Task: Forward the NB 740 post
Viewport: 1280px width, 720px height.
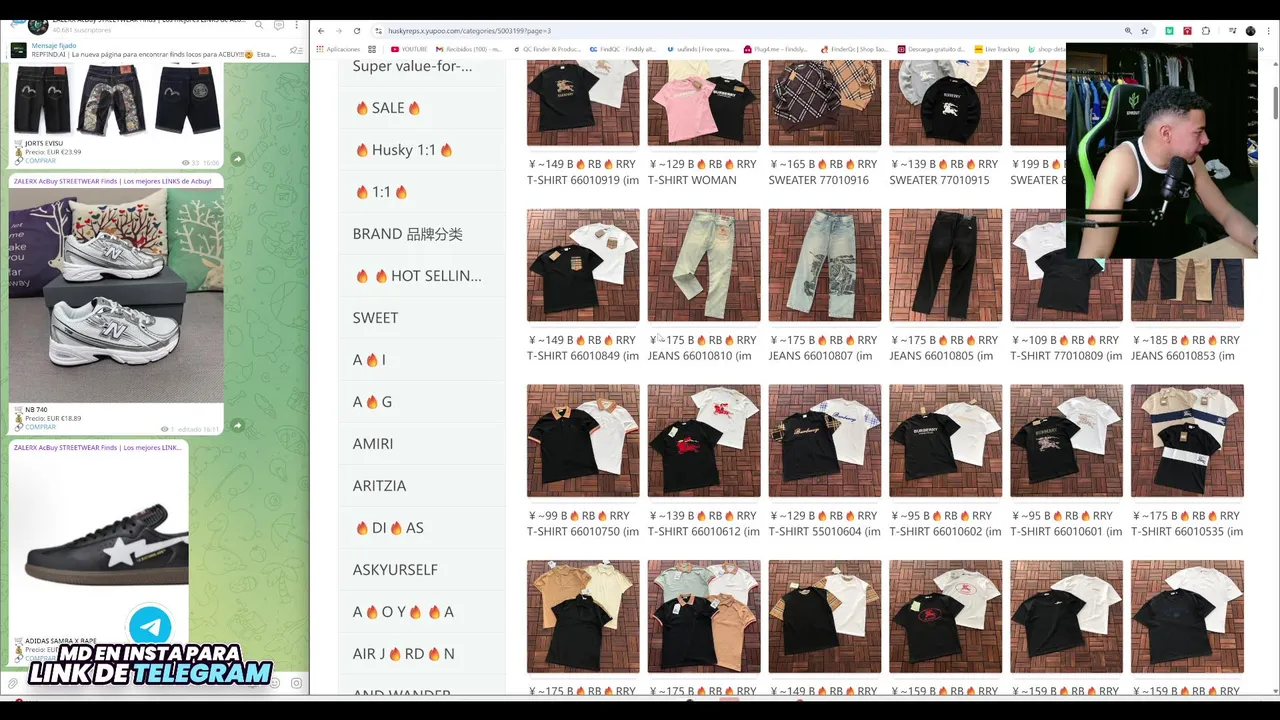Action: pyautogui.click(x=237, y=425)
